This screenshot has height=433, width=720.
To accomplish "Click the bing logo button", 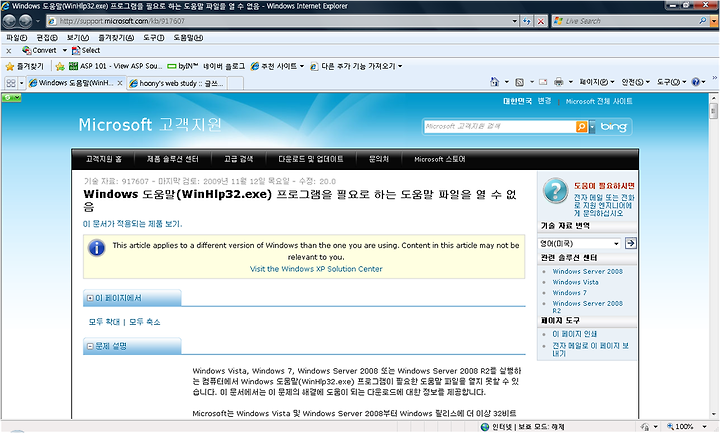I will pyautogui.click(x=613, y=126).
